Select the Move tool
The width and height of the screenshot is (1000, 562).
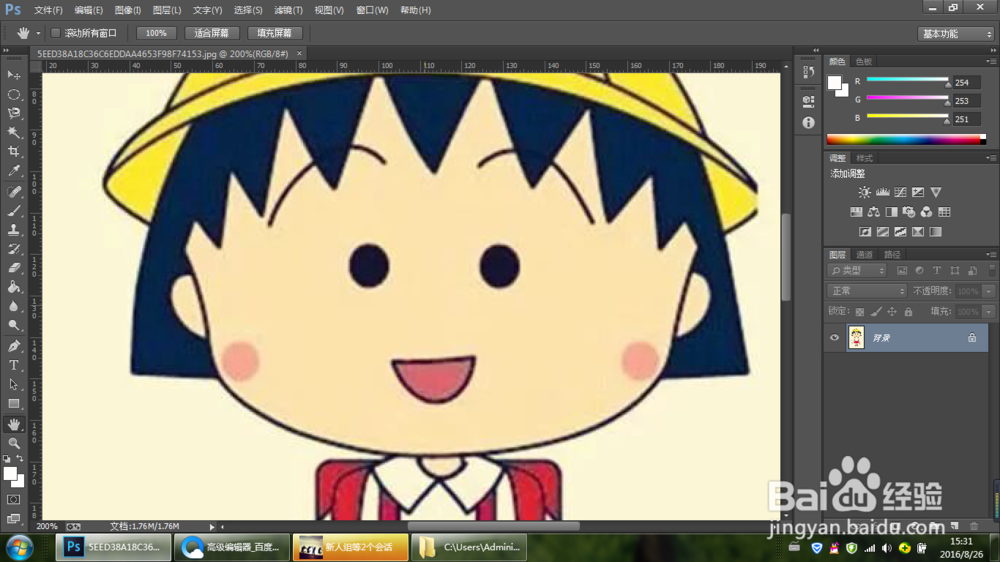pos(13,75)
